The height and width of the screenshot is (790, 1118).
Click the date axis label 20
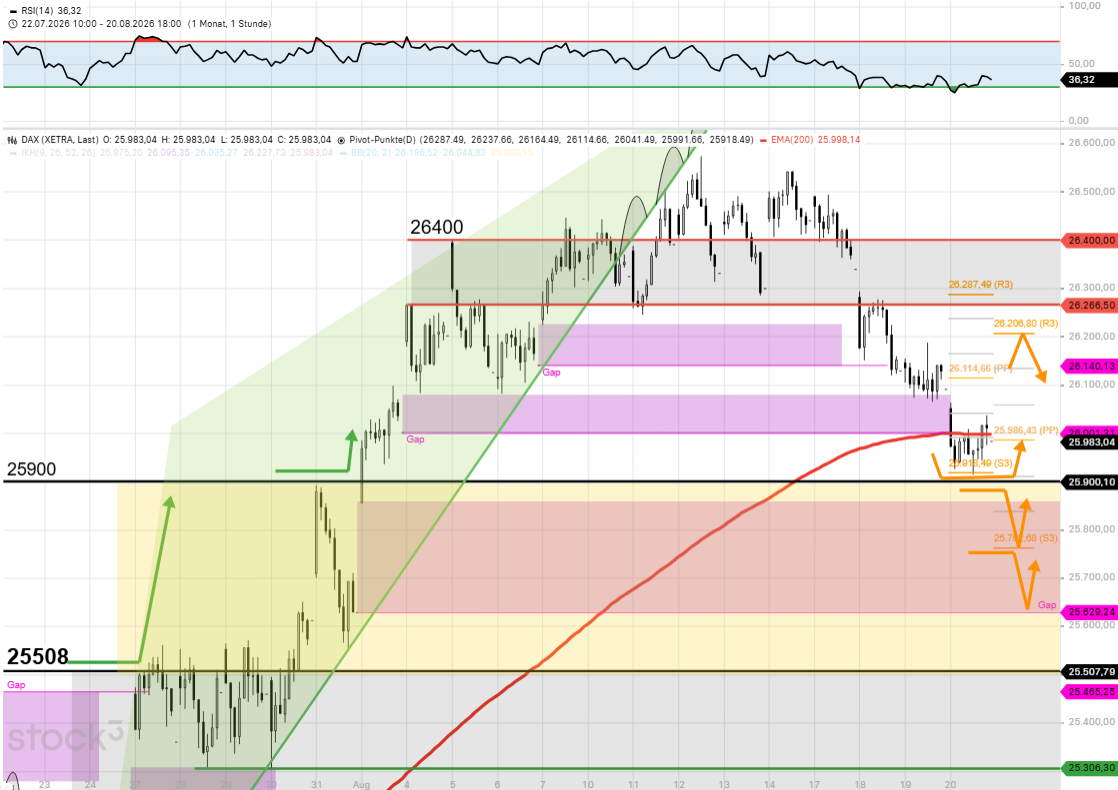click(x=950, y=785)
